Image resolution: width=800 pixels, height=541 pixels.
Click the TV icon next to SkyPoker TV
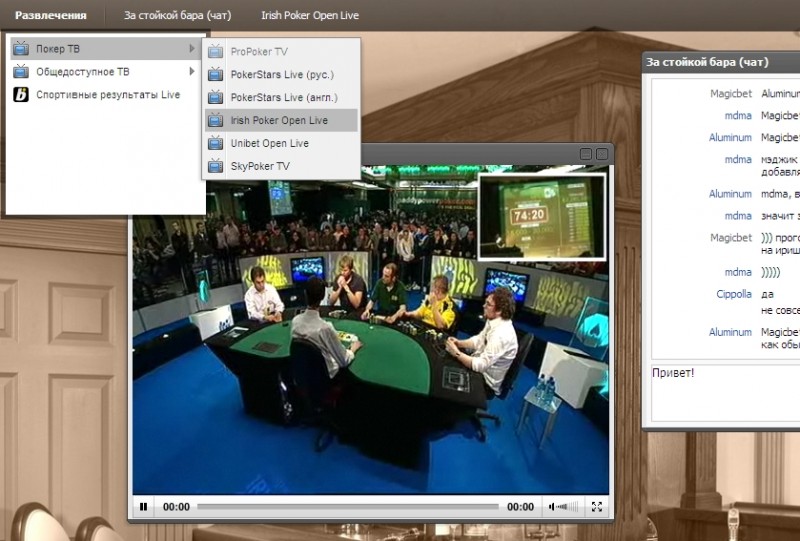215,165
